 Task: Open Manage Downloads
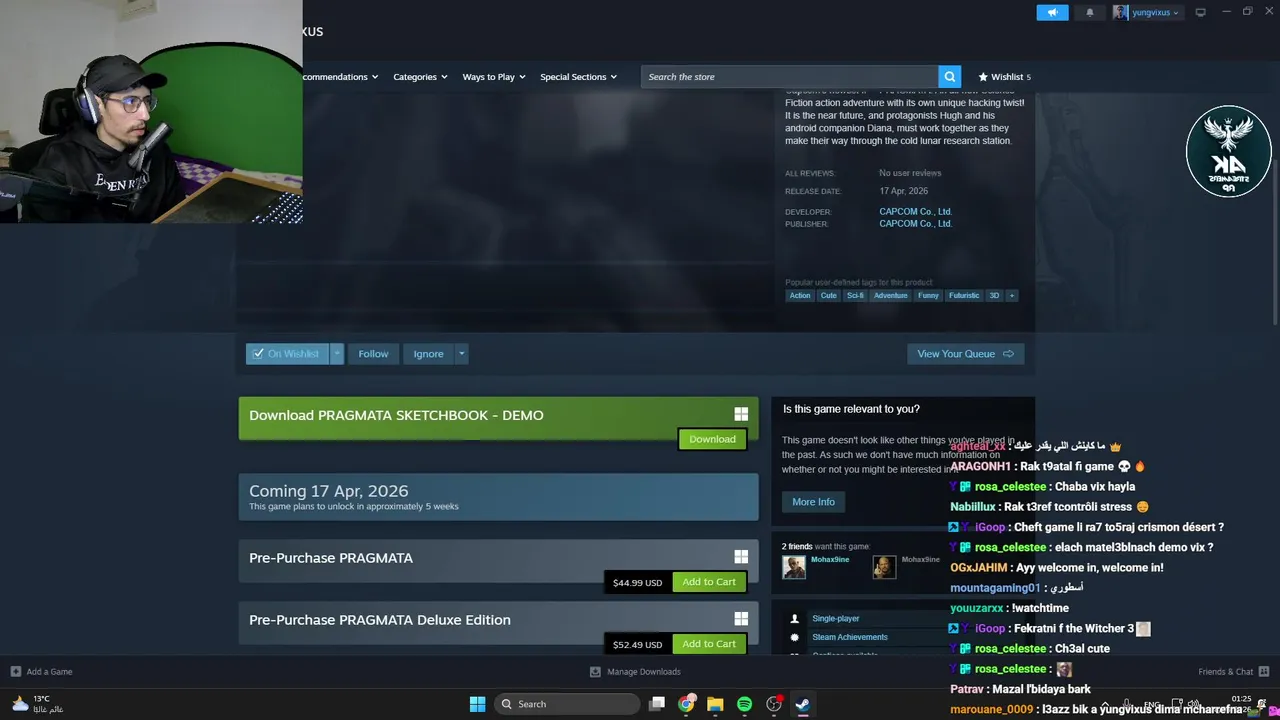635,672
